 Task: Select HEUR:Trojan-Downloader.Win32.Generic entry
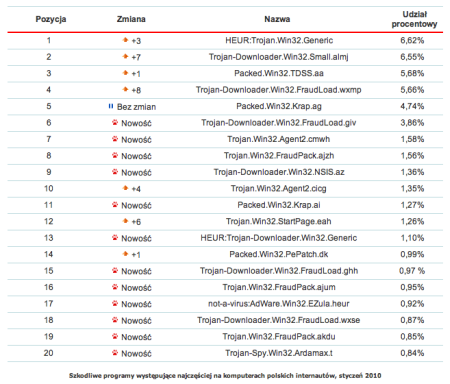(x=279, y=238)
